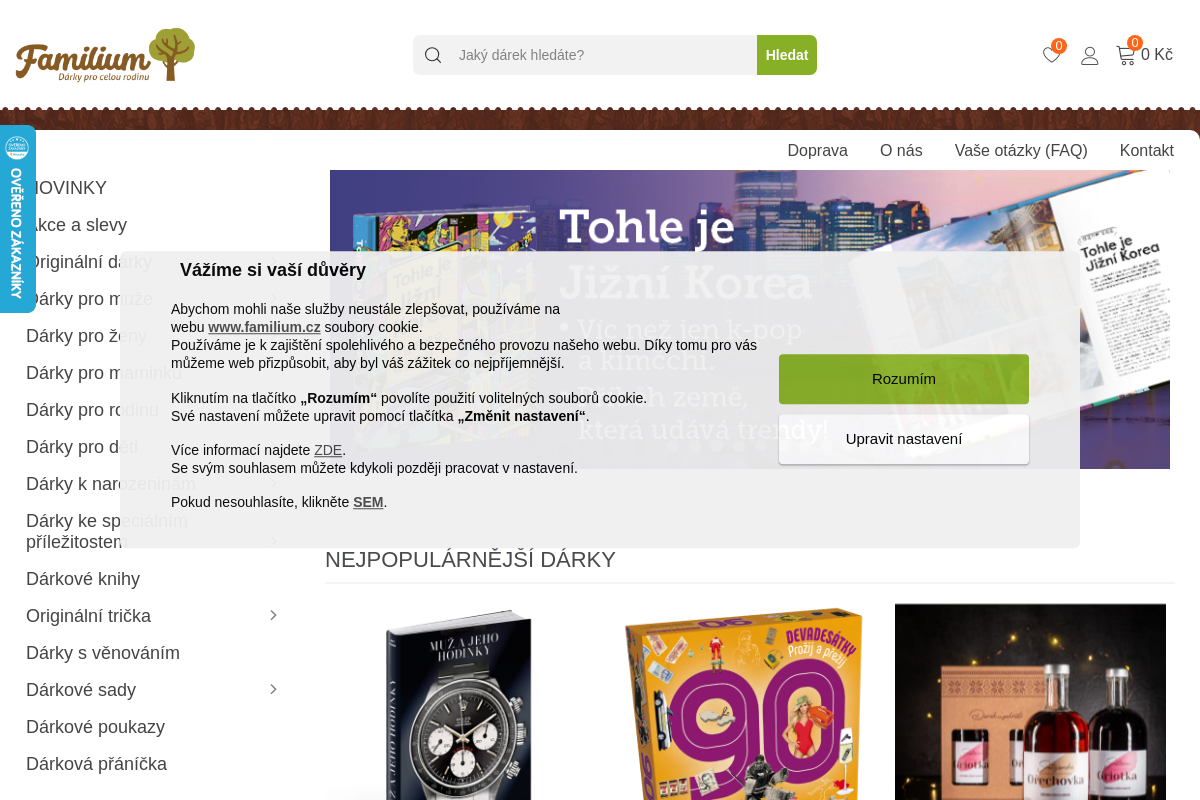Click the Hledat search button
Screen dimensions: 1200x800
787,55
